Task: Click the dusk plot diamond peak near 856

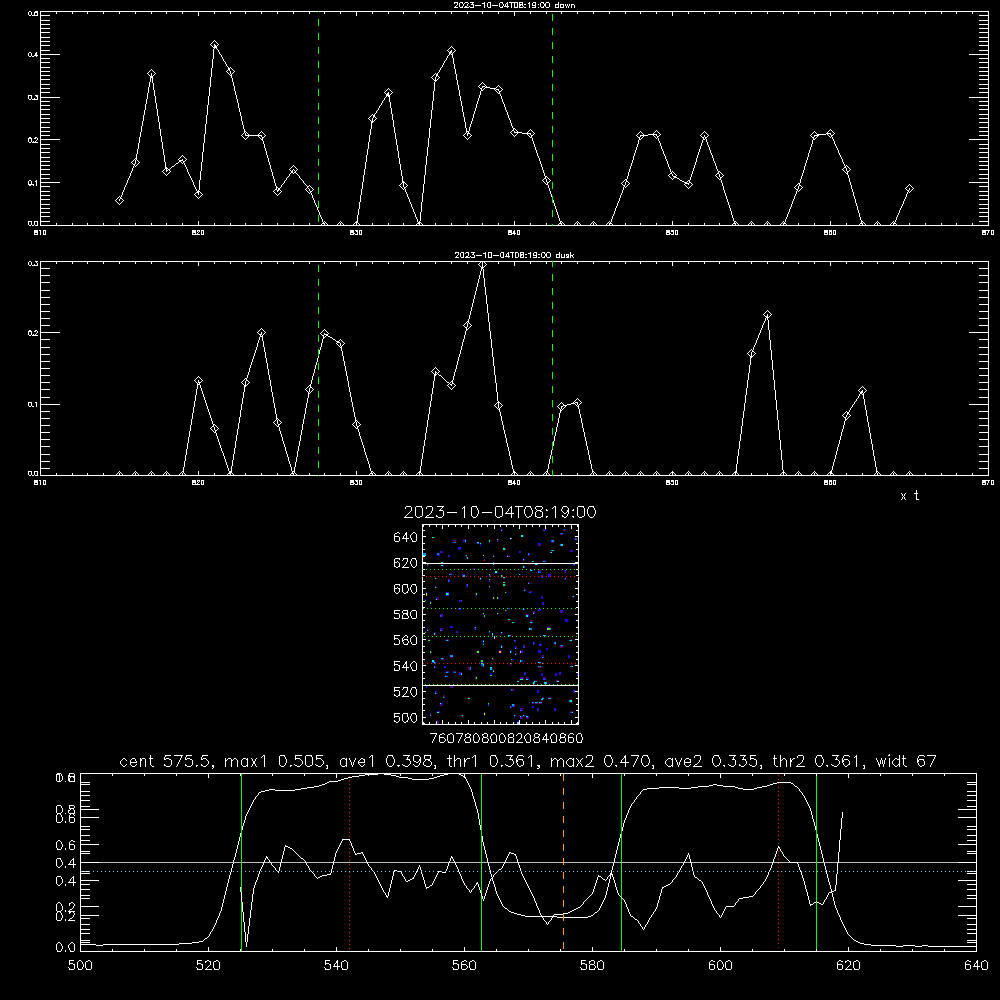Action: pos(767,314)
